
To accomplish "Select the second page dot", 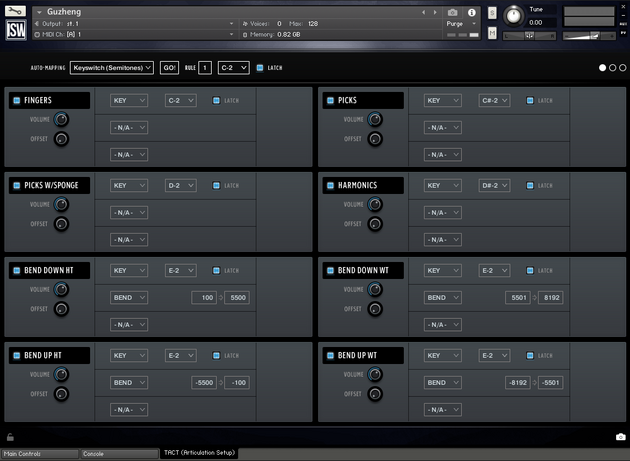I will 612,68.
